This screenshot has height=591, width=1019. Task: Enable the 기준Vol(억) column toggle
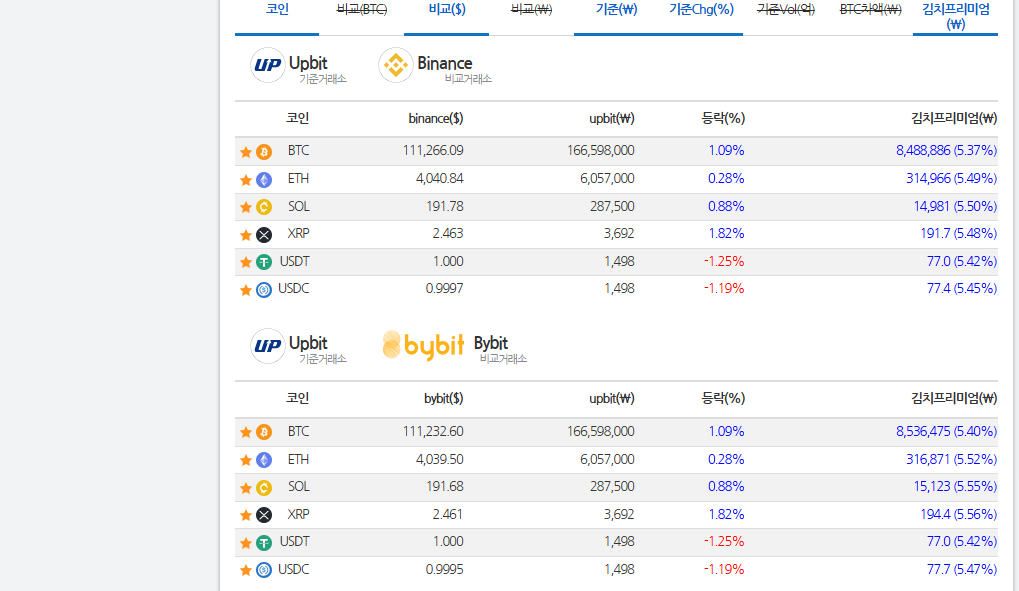pyautogui.click(x=785, y=10)
